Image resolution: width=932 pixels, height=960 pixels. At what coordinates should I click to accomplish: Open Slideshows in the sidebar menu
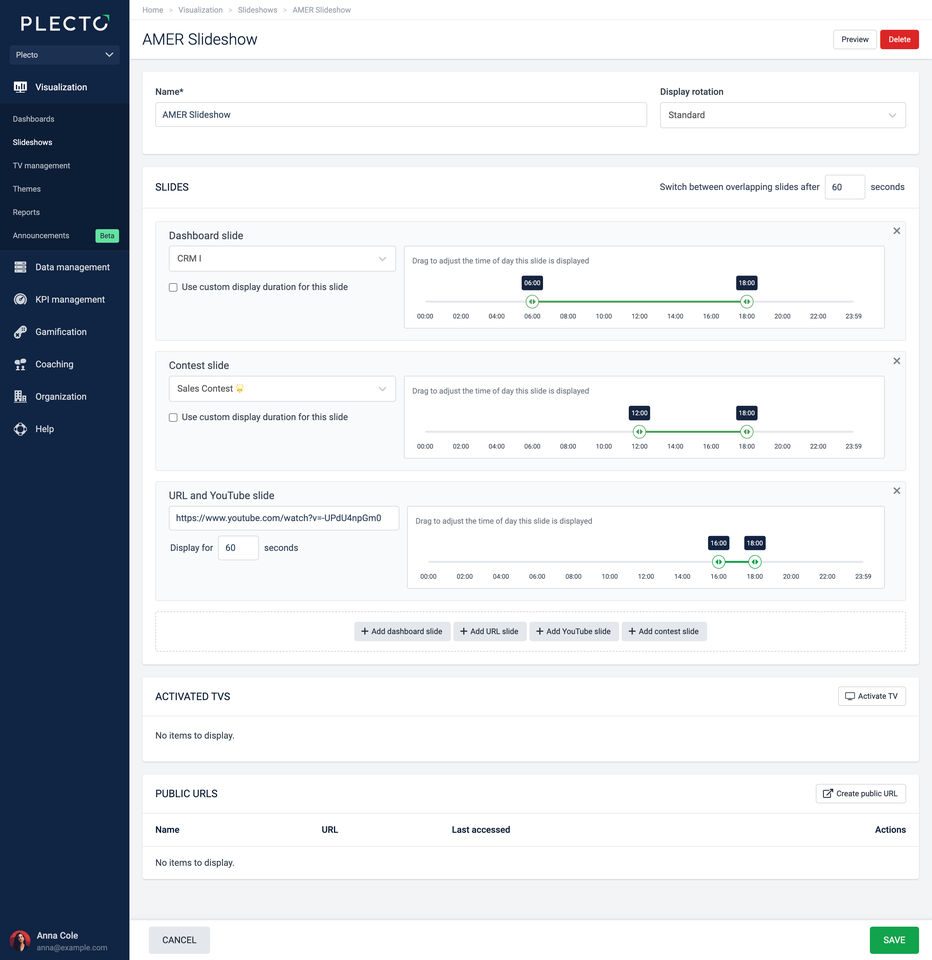pyautogui.click(x=33, y=142)
